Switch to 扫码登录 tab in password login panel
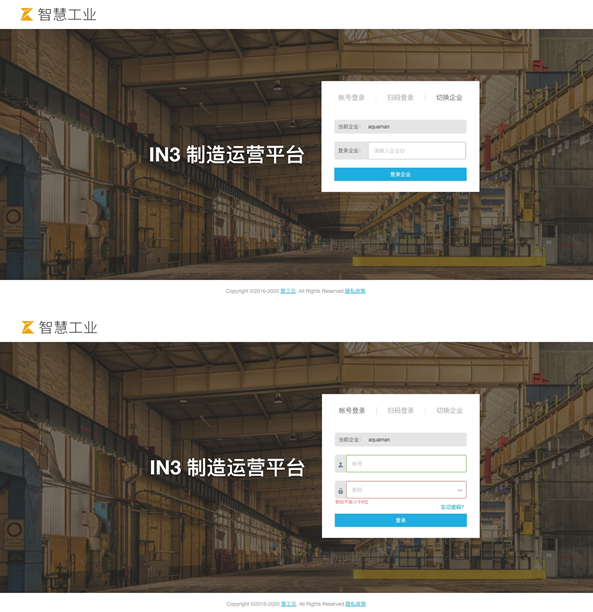This screenshot has height=612, width=593. click(x=401, y=411)
